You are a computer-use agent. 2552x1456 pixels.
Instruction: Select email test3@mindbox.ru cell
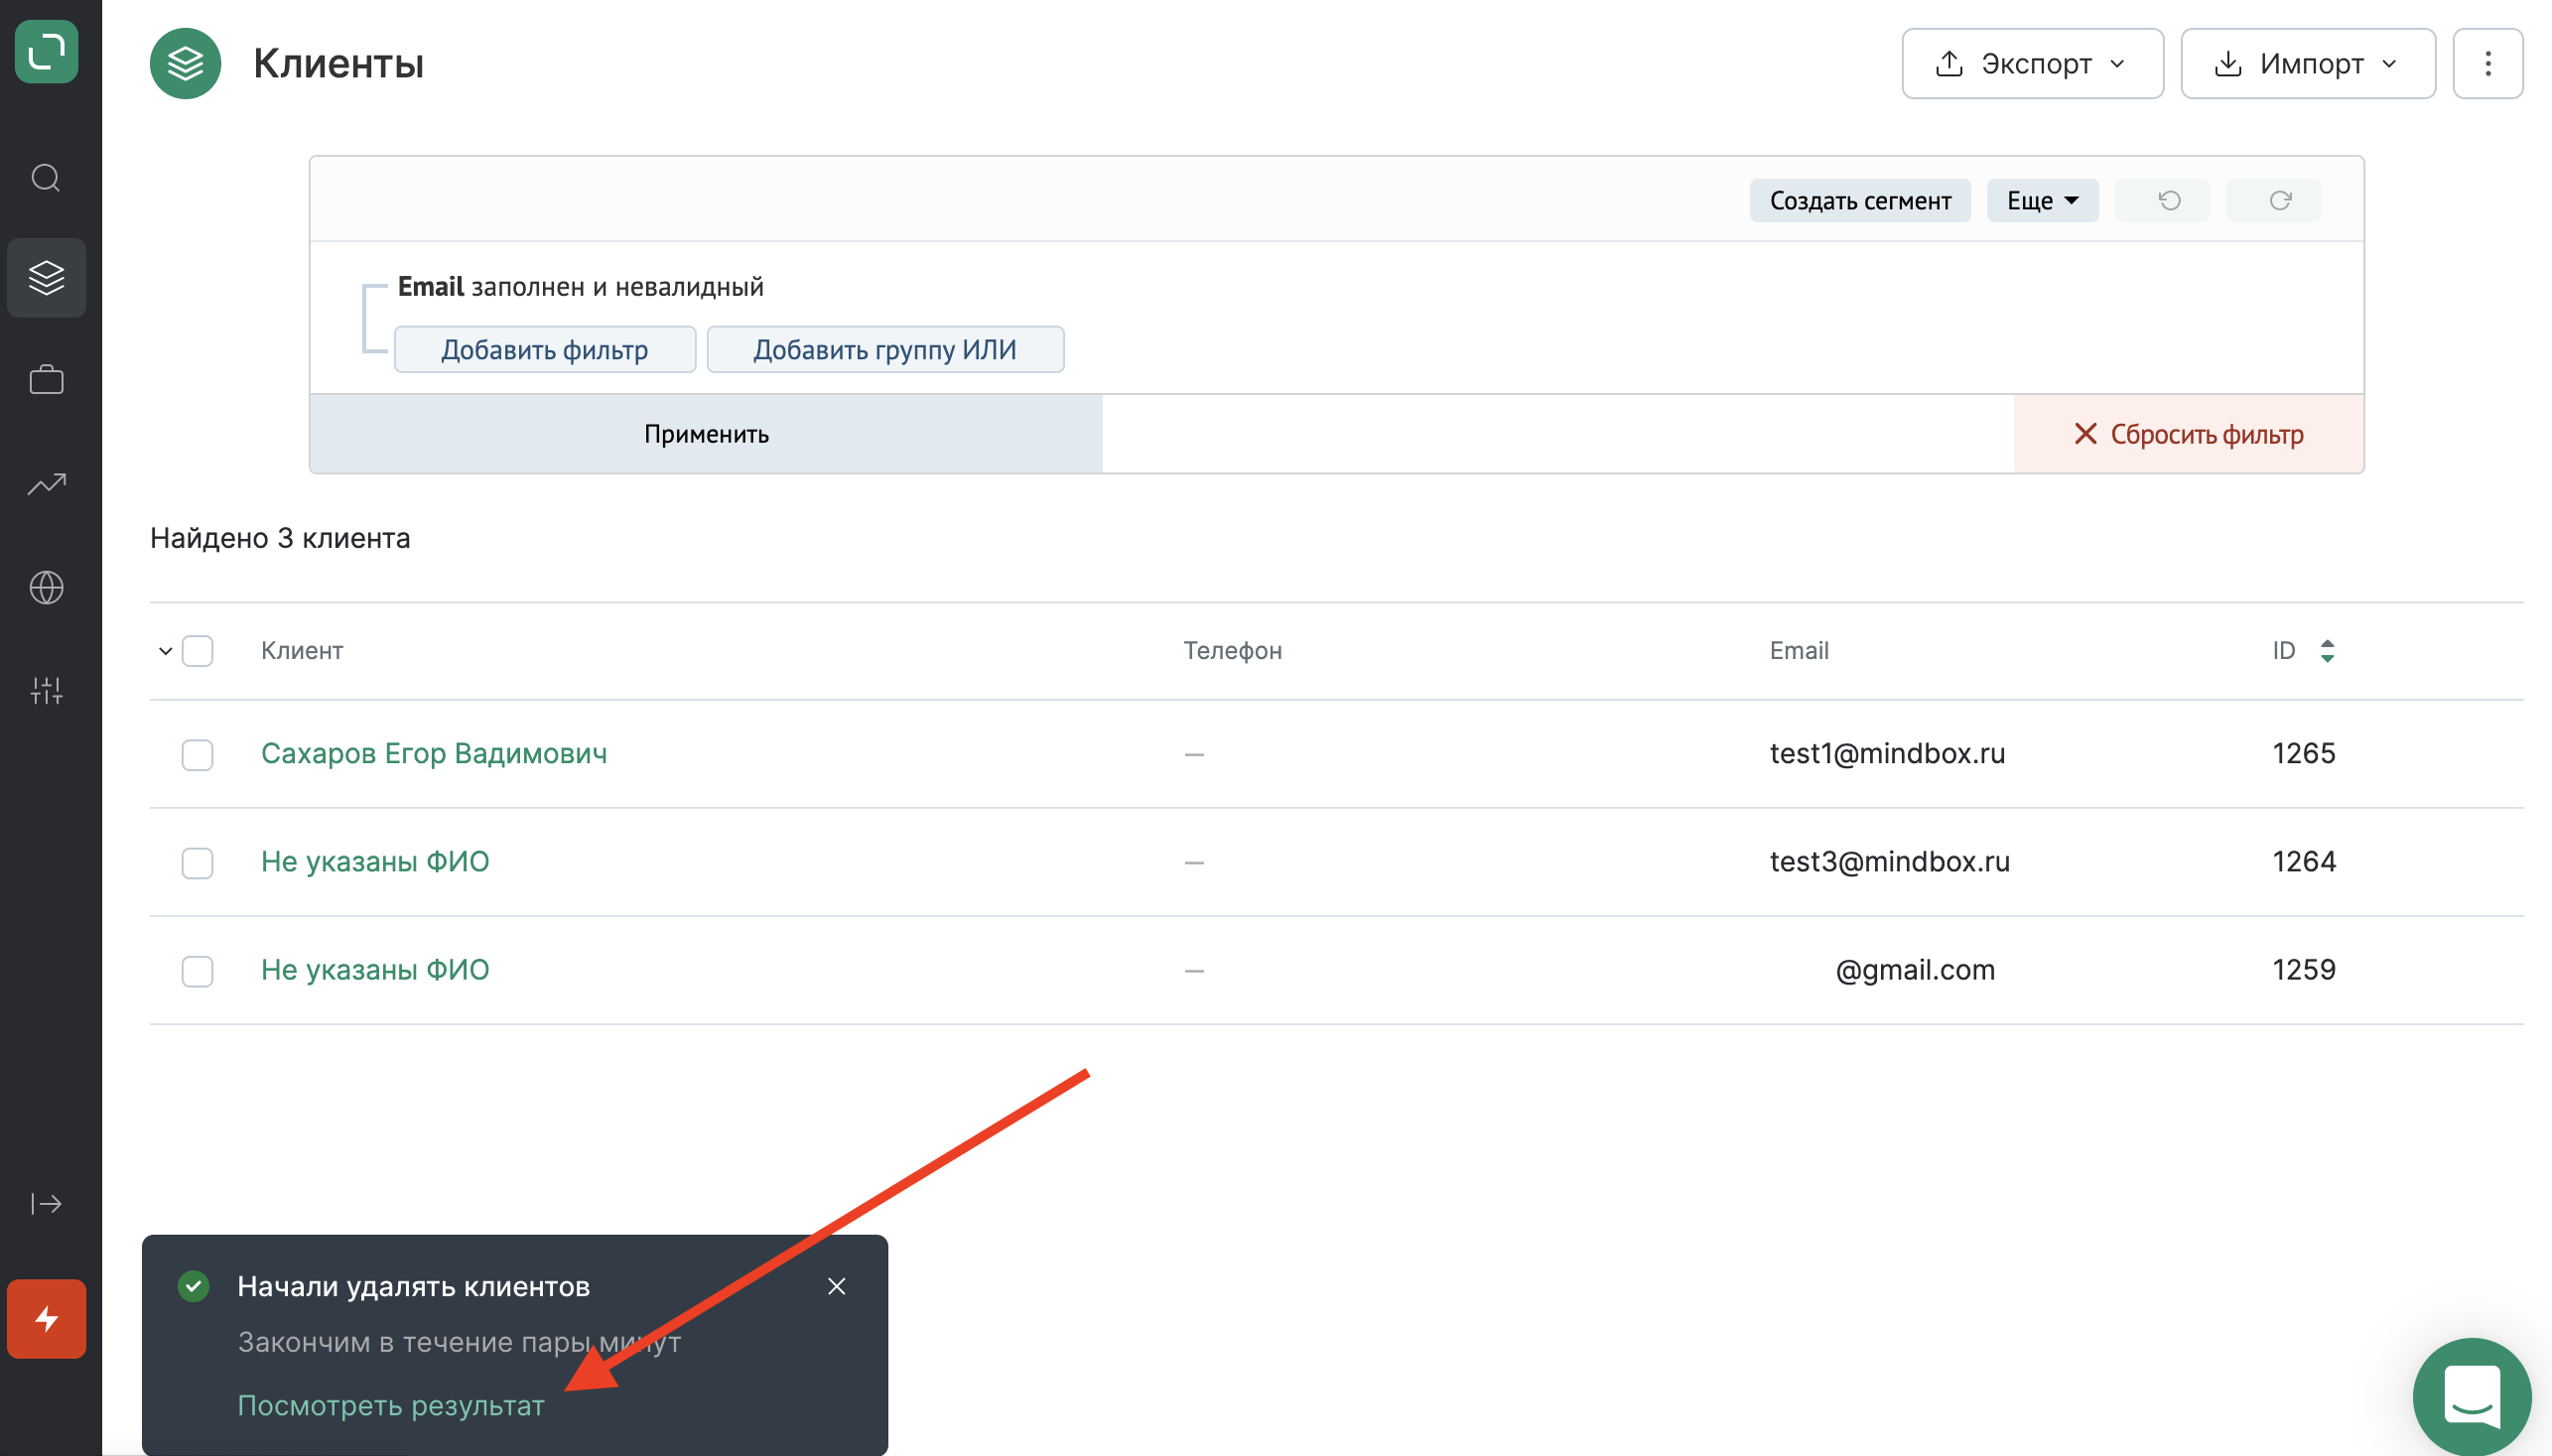coord(1890,861)
